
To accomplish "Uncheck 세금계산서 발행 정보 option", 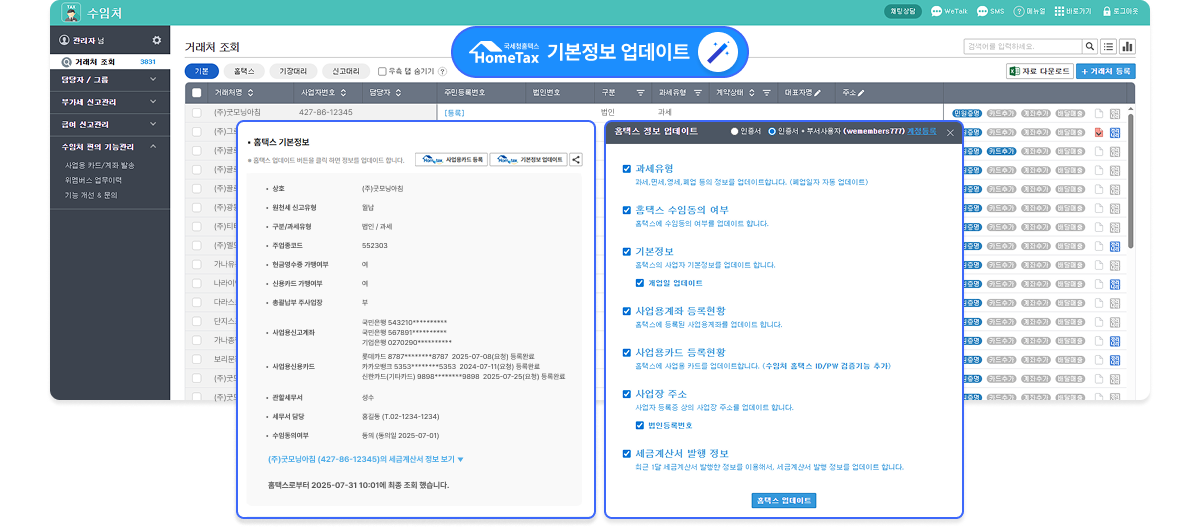I will tap(627, 453).
